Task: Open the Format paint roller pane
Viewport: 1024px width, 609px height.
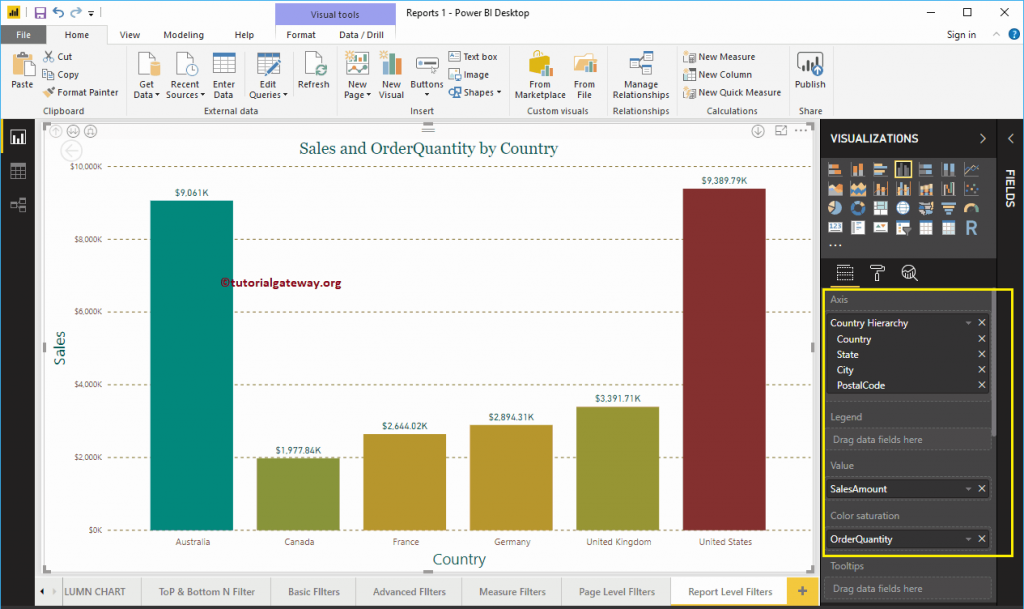Action: click(x=877, y=272)
